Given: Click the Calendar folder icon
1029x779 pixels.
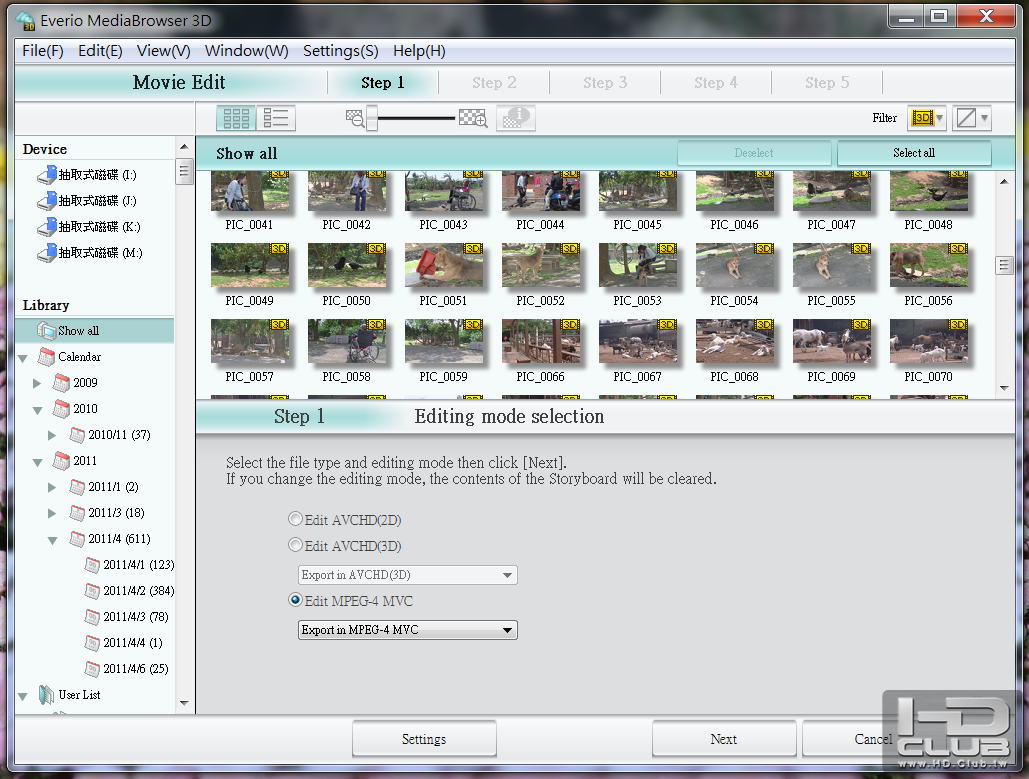Looking at the screenshot, I should click(47, 356).
